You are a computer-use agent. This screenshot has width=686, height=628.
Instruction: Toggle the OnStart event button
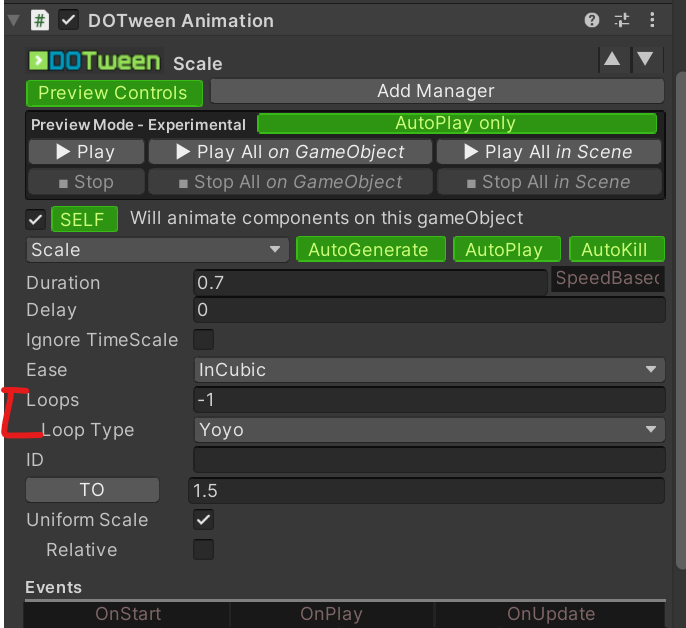point(128,614)
